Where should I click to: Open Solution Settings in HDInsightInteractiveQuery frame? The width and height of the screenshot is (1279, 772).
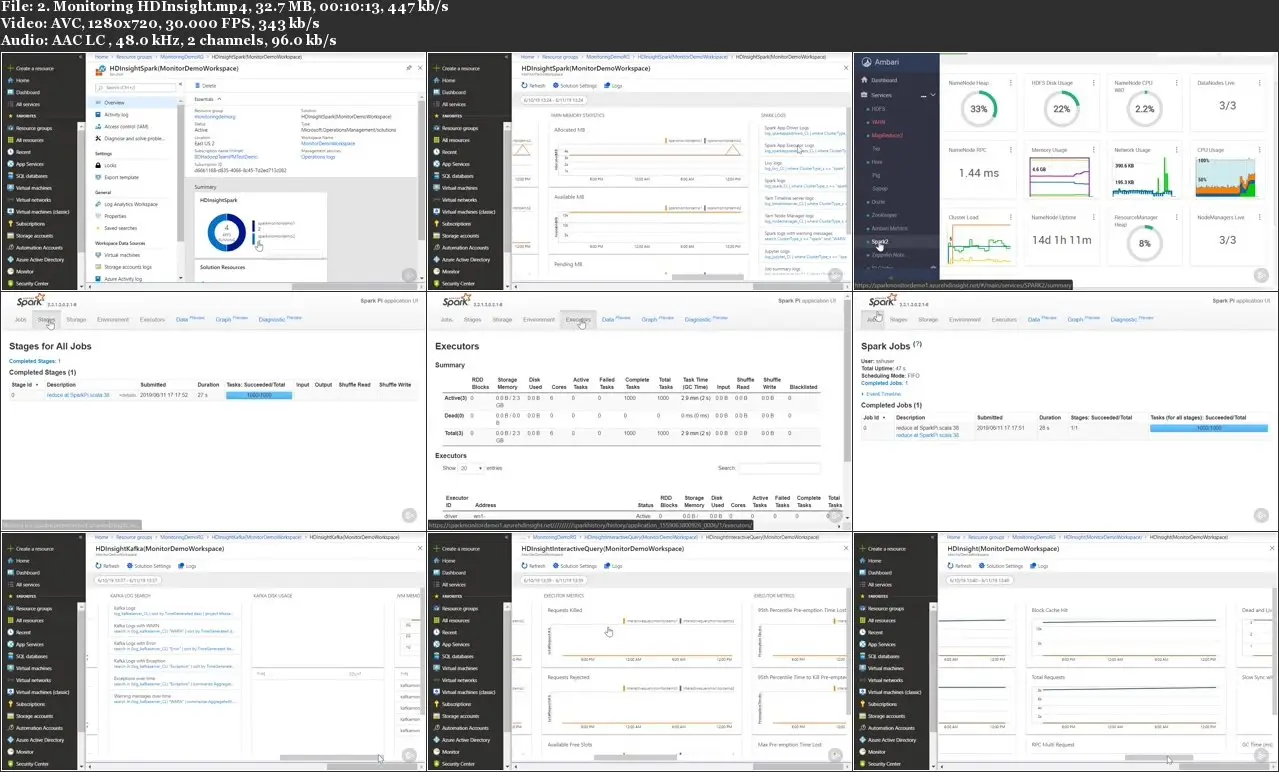click(574, 566)
